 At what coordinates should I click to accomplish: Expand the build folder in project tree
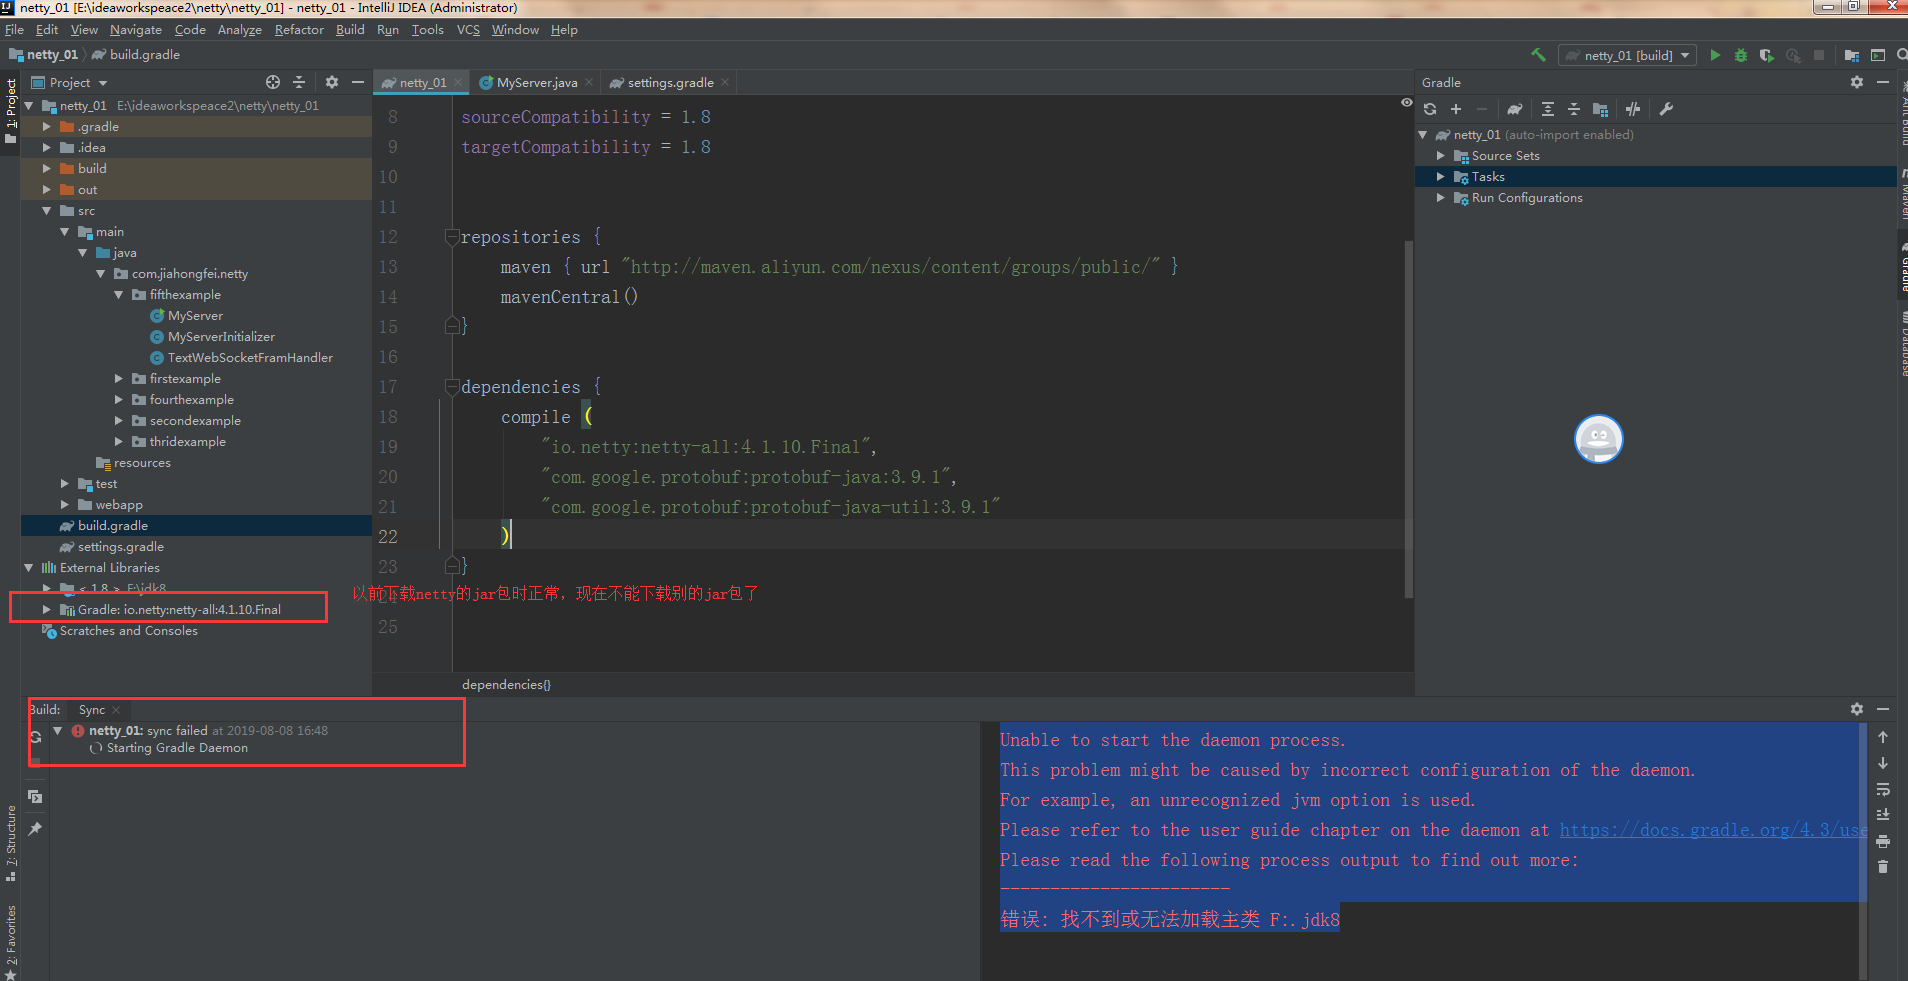(x=46, y=169)
